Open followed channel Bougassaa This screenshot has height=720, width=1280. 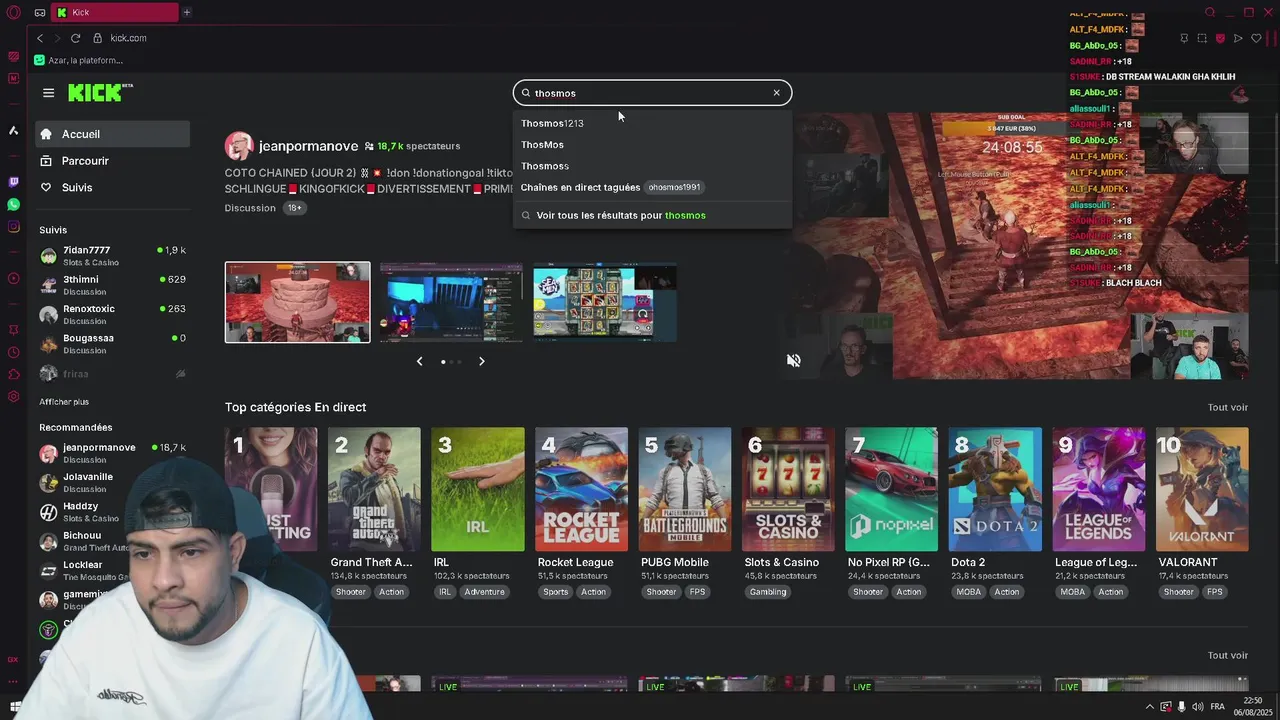coord(112,343)
